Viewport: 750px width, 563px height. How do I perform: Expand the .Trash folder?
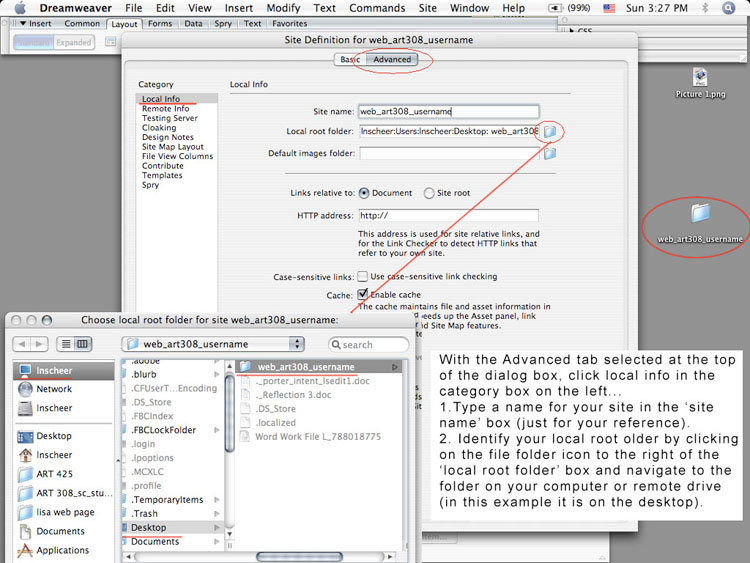coord(217,513)
